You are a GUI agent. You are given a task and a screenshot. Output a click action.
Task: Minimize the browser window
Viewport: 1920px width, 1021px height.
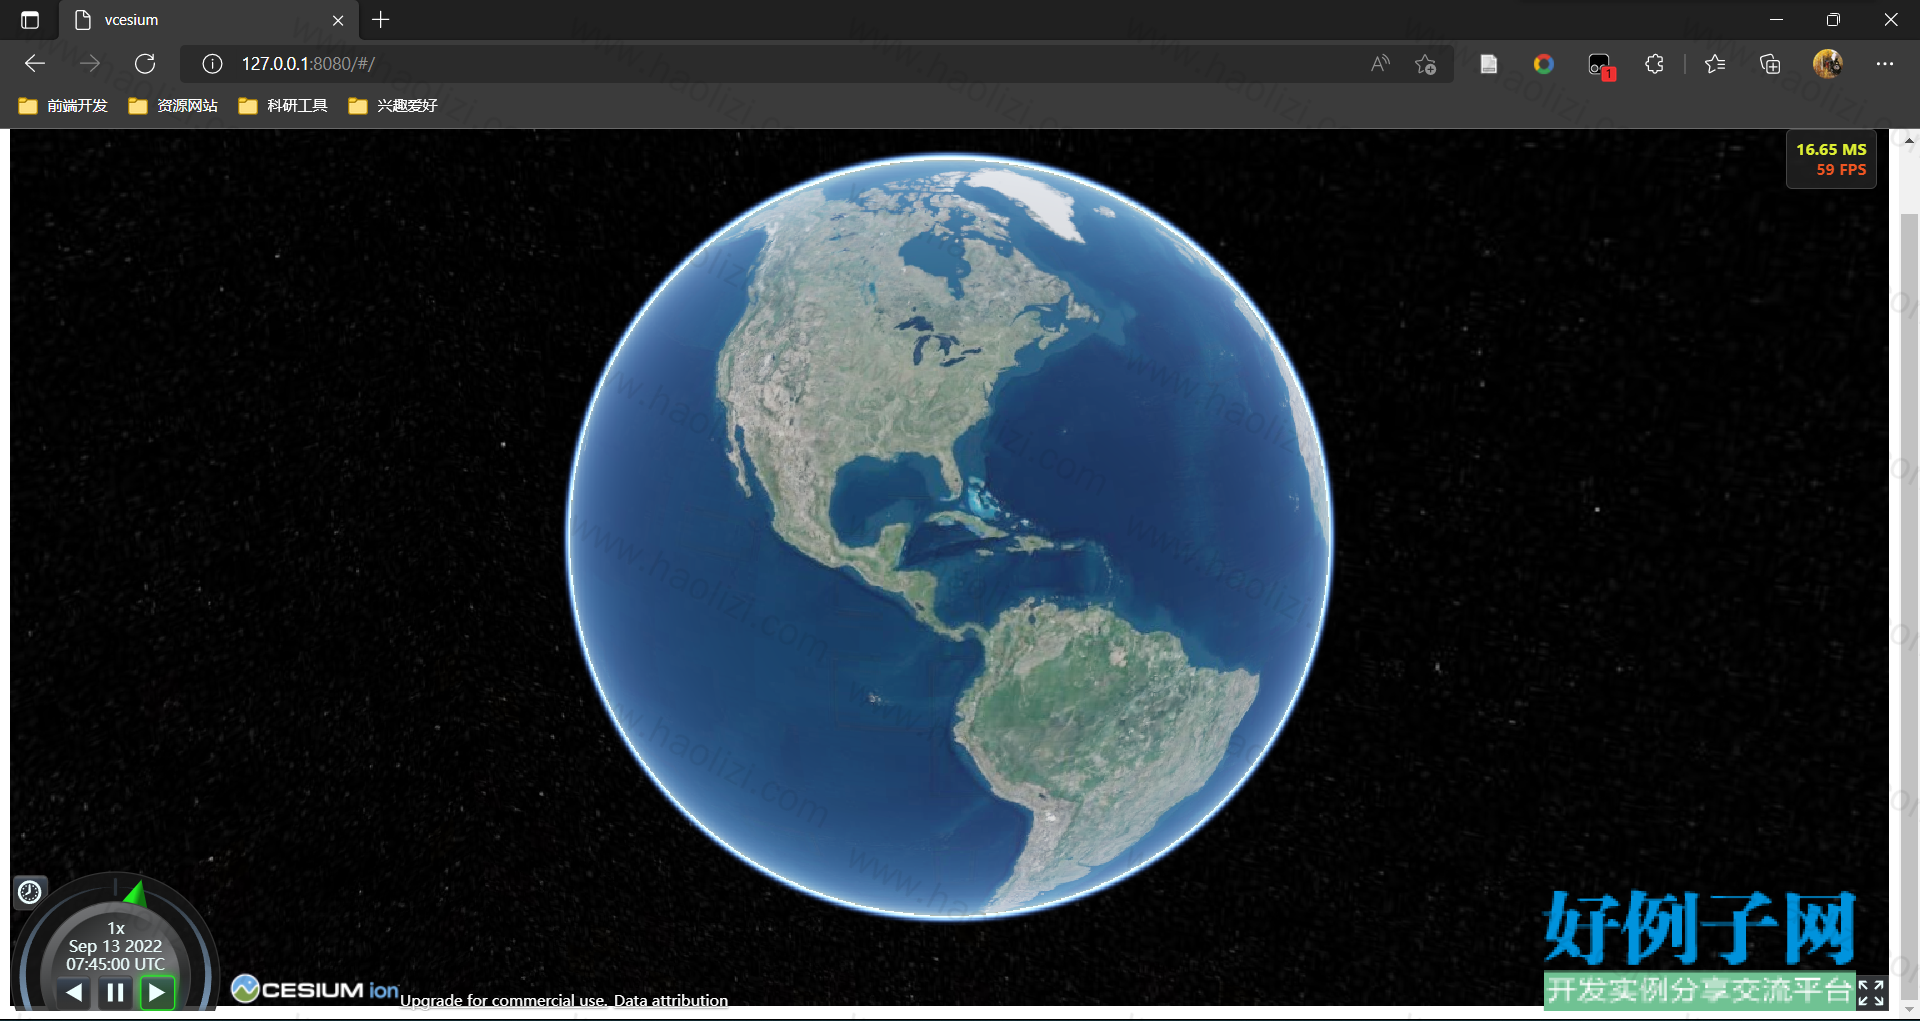[1776, 20]
